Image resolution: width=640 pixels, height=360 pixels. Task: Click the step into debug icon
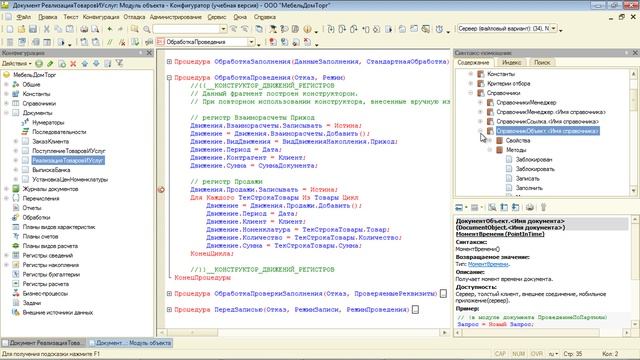[331, 29]
